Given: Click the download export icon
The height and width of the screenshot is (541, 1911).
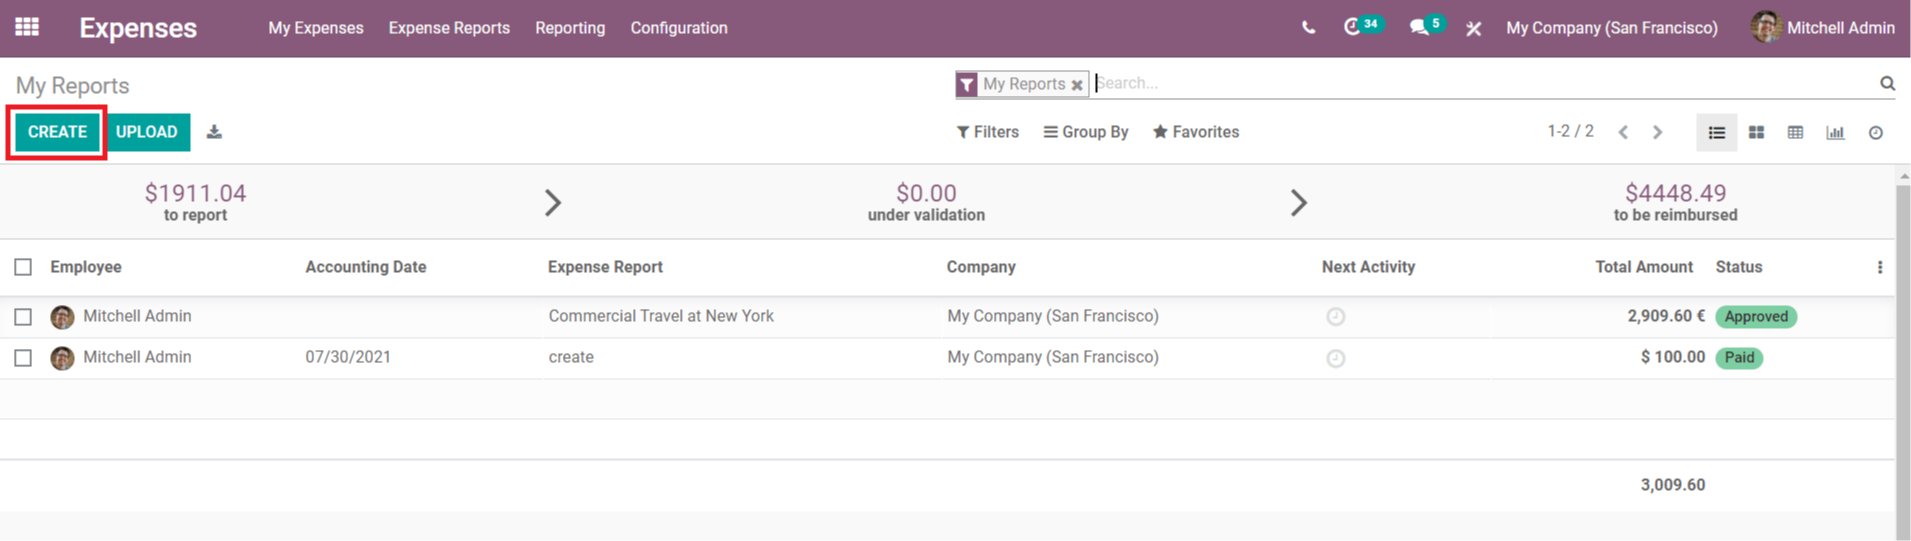Looking at the screenshot, I should (x=214, y=132).
